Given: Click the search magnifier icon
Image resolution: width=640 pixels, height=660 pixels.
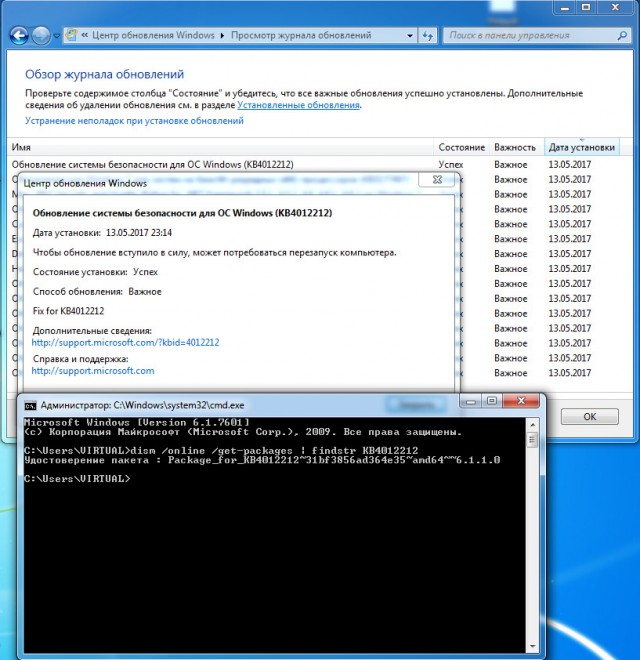Looking at the screenshot, I should coord(622,35).
